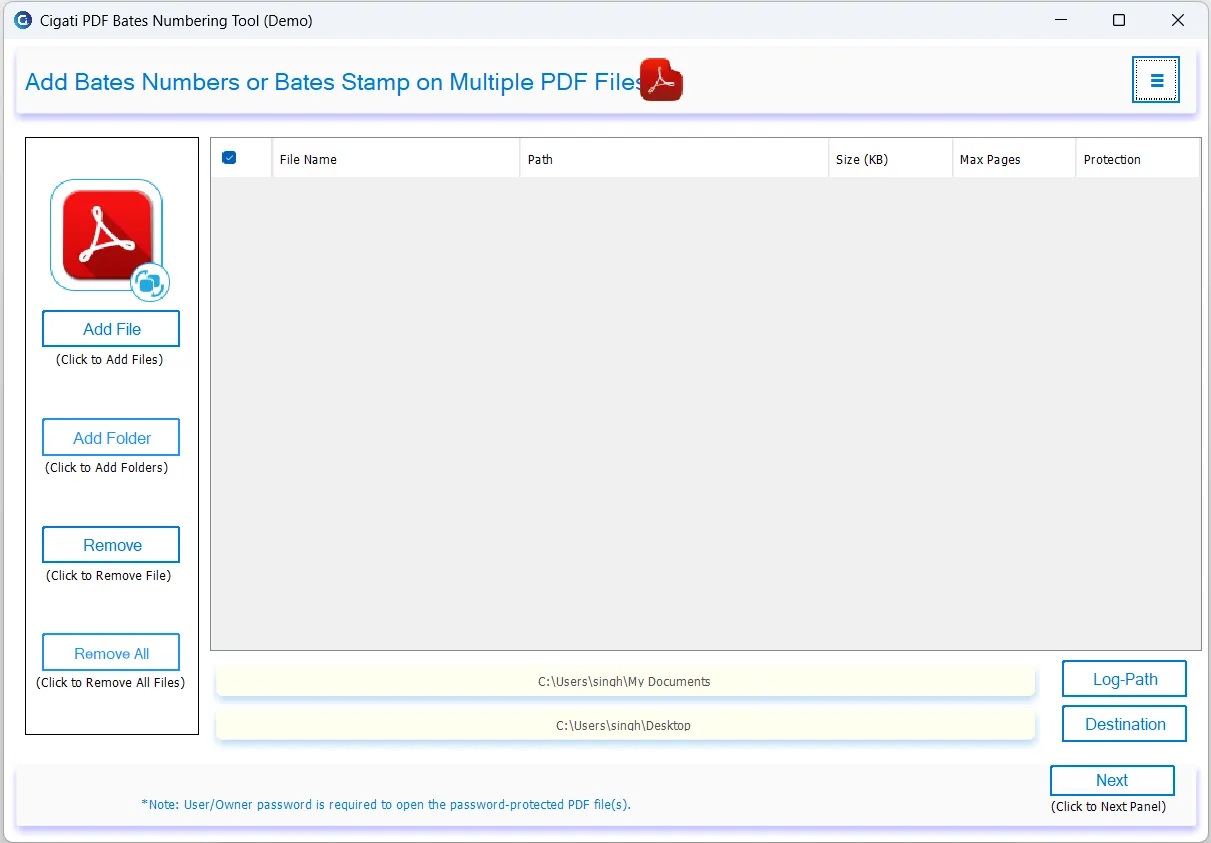
Task: Click the Remove button
Action: pyautogui.click(x=111, y=545)
